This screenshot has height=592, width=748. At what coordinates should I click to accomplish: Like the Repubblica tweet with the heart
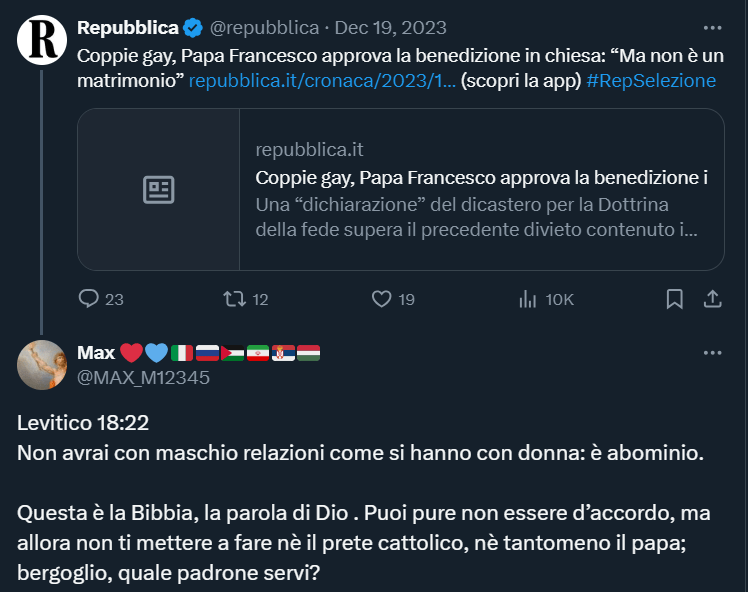pos(381,299)
